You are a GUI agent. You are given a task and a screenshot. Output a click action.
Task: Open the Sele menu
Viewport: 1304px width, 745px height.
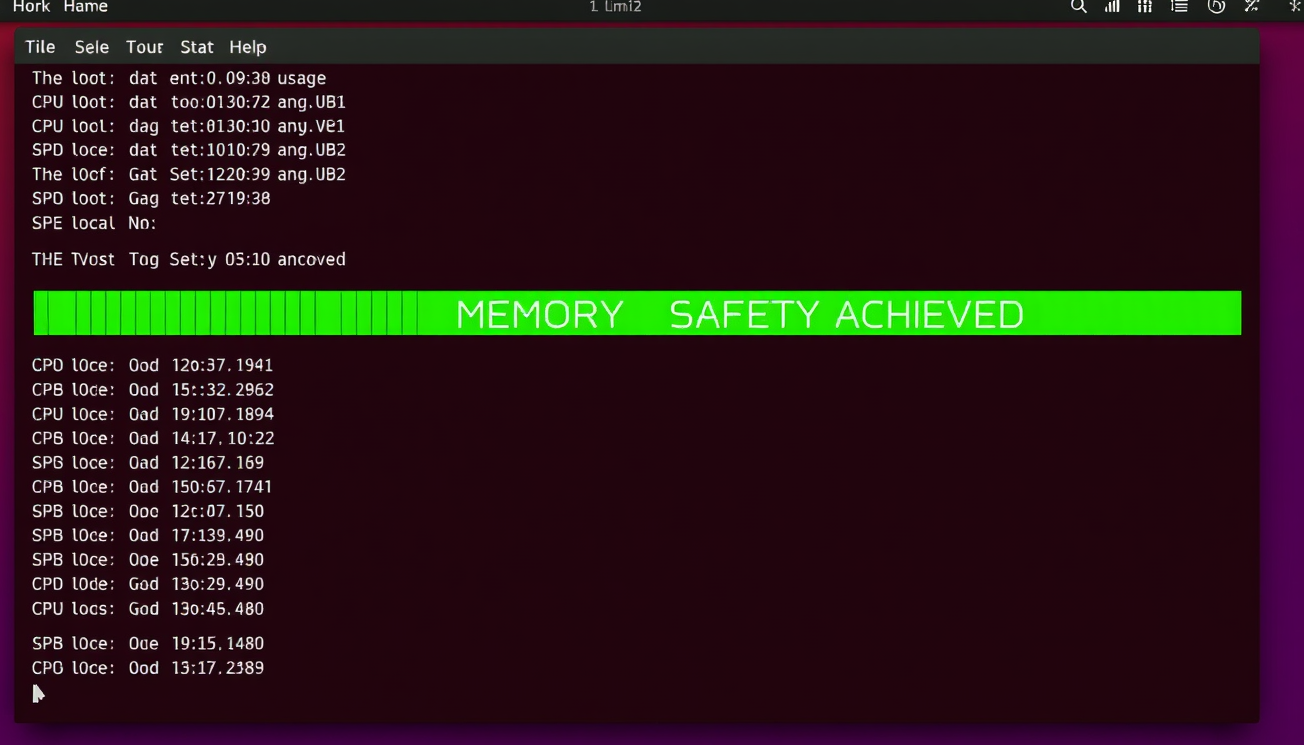(92, 47)
